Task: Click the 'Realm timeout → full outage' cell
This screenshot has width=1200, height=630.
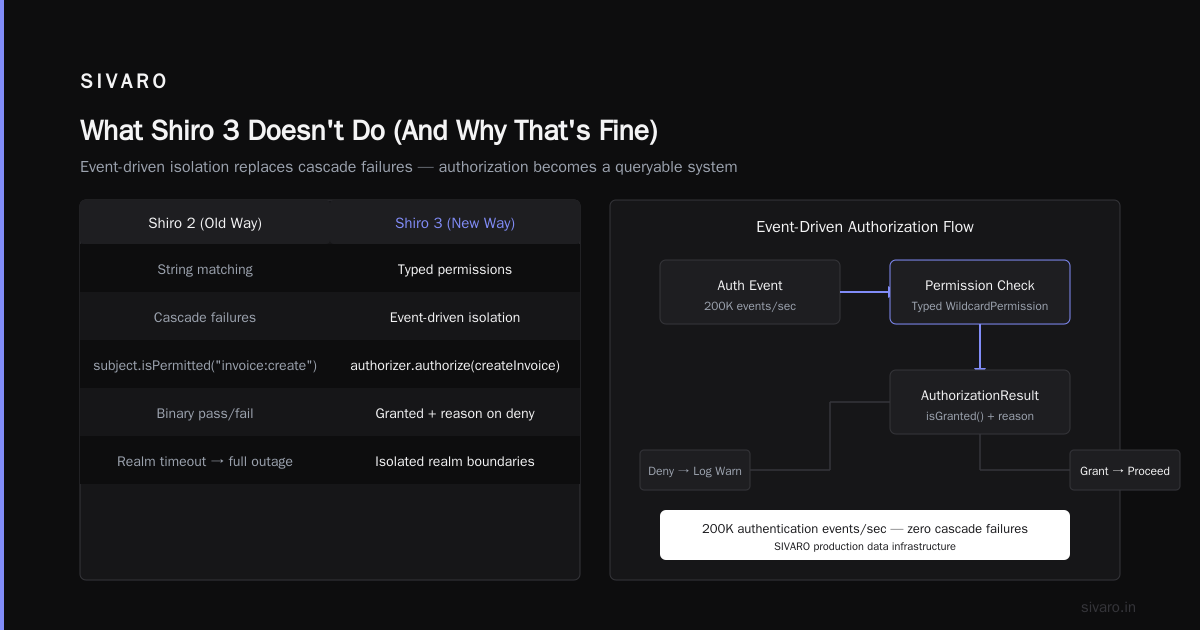Action: [205, 461]
